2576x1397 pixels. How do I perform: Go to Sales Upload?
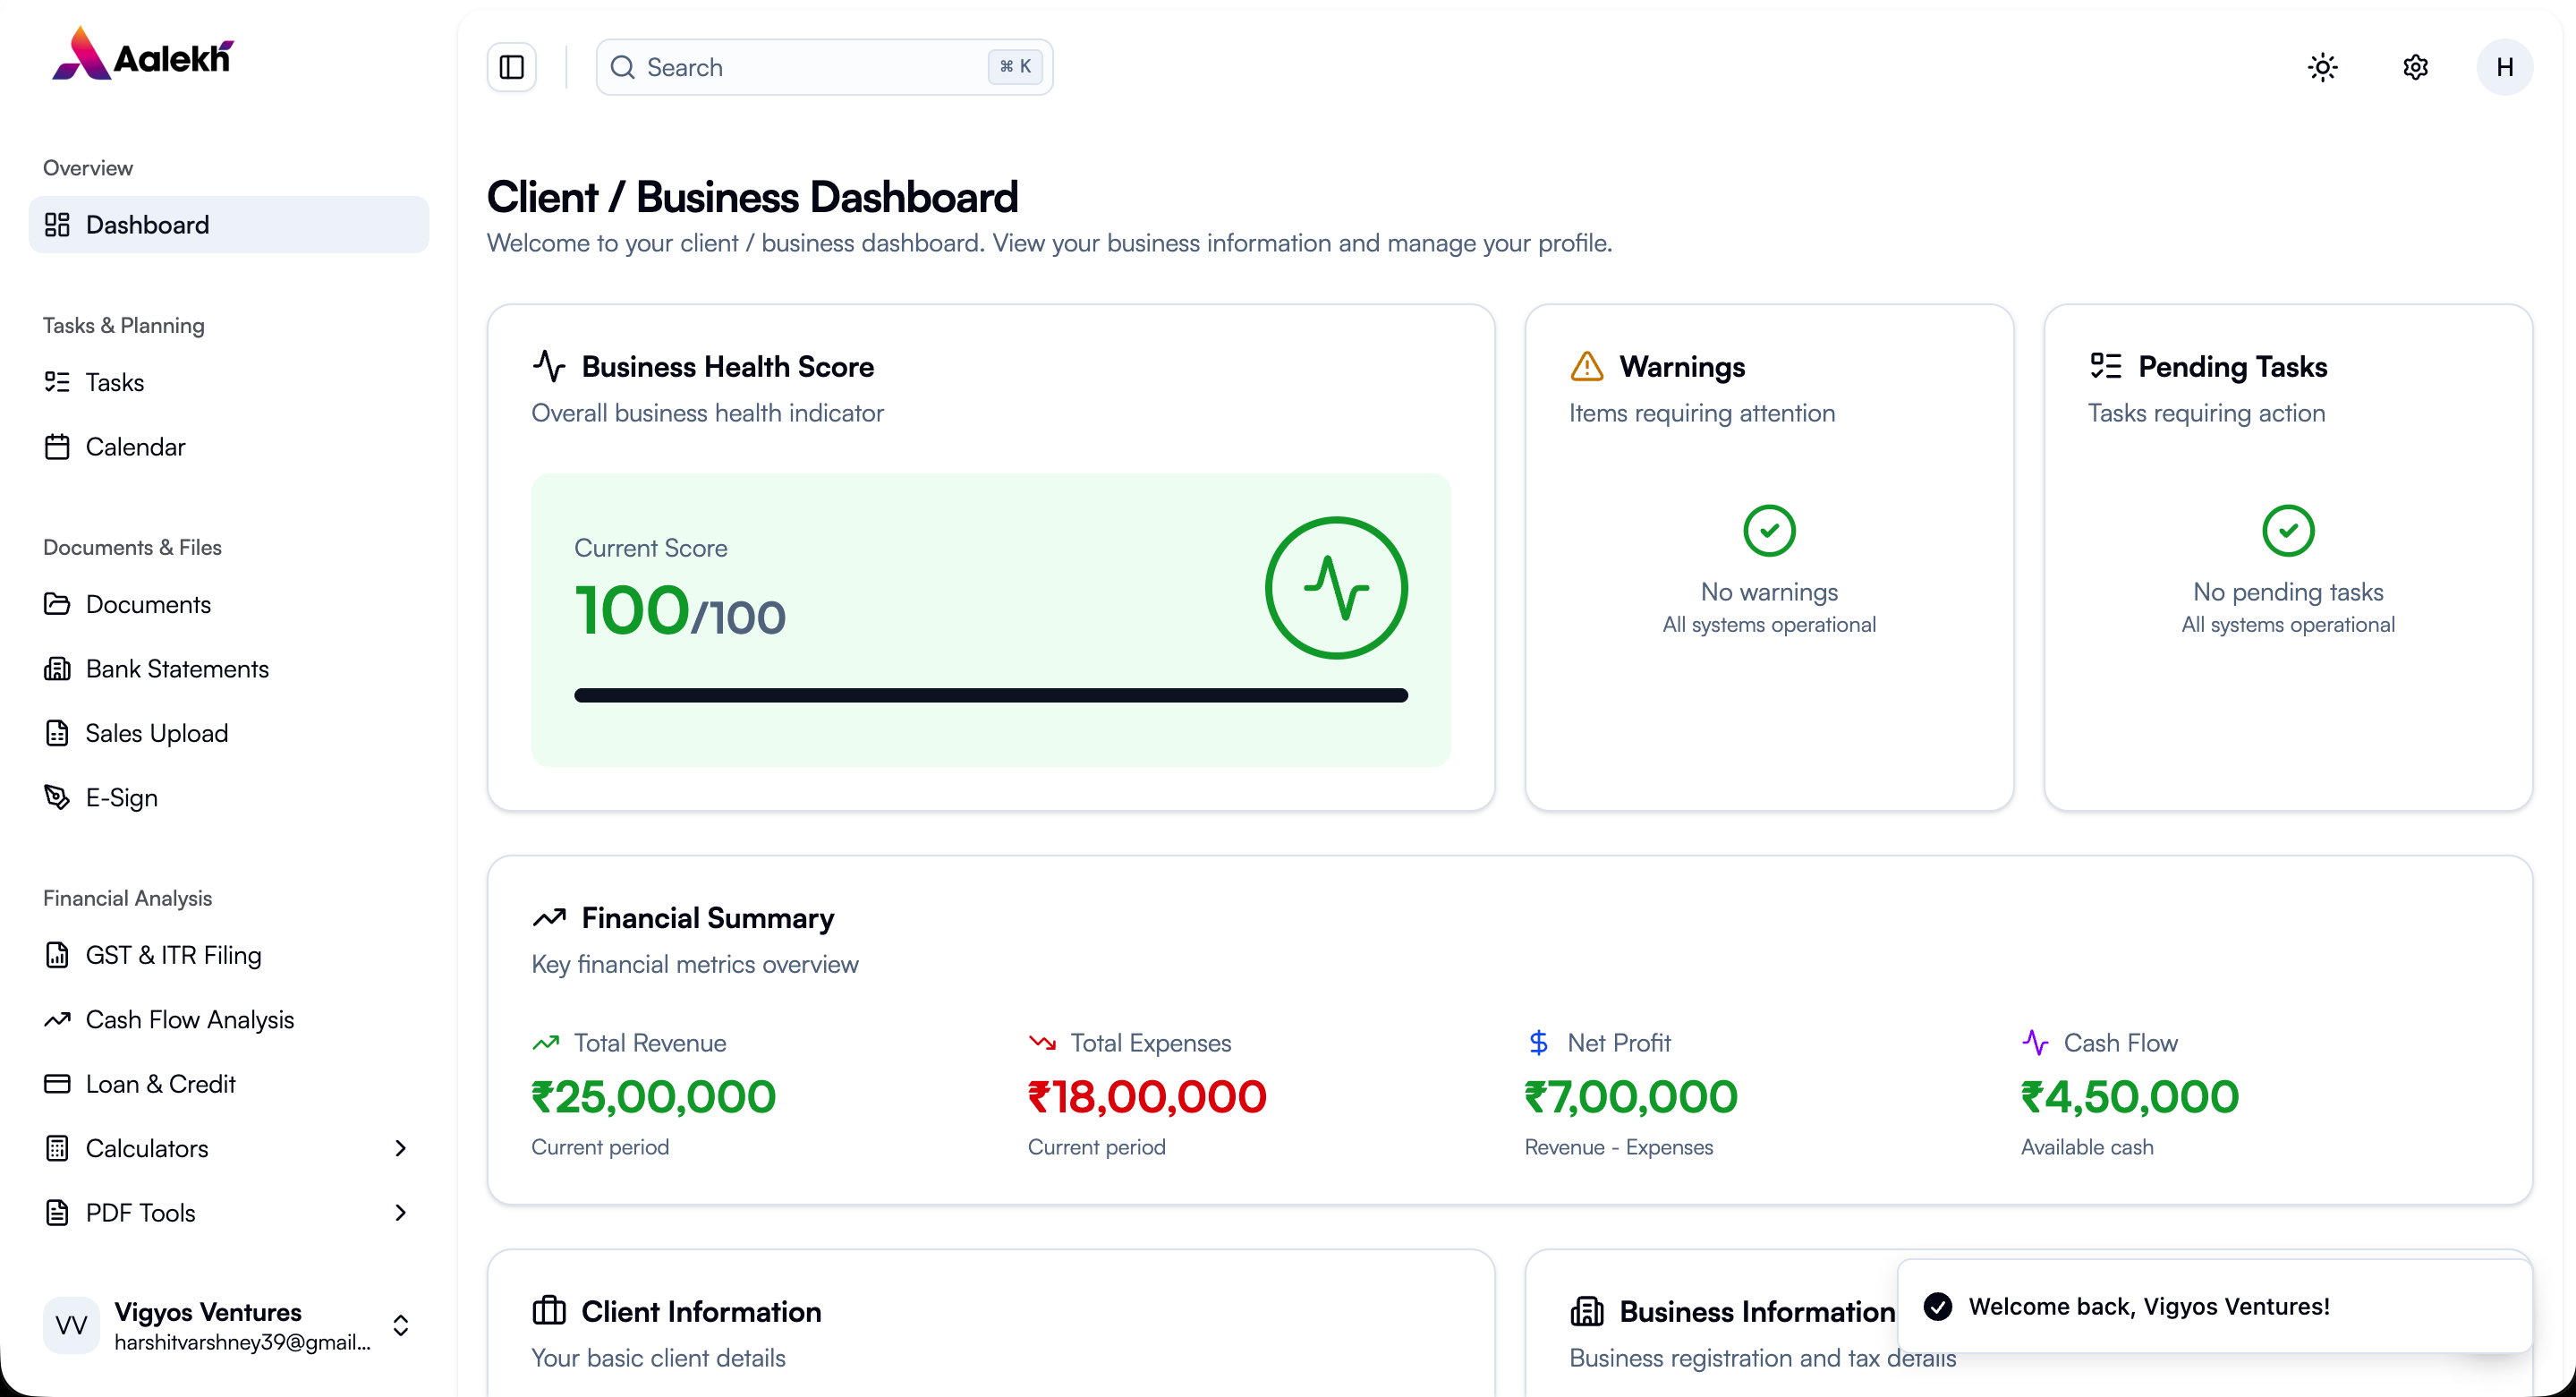point(156,733)
